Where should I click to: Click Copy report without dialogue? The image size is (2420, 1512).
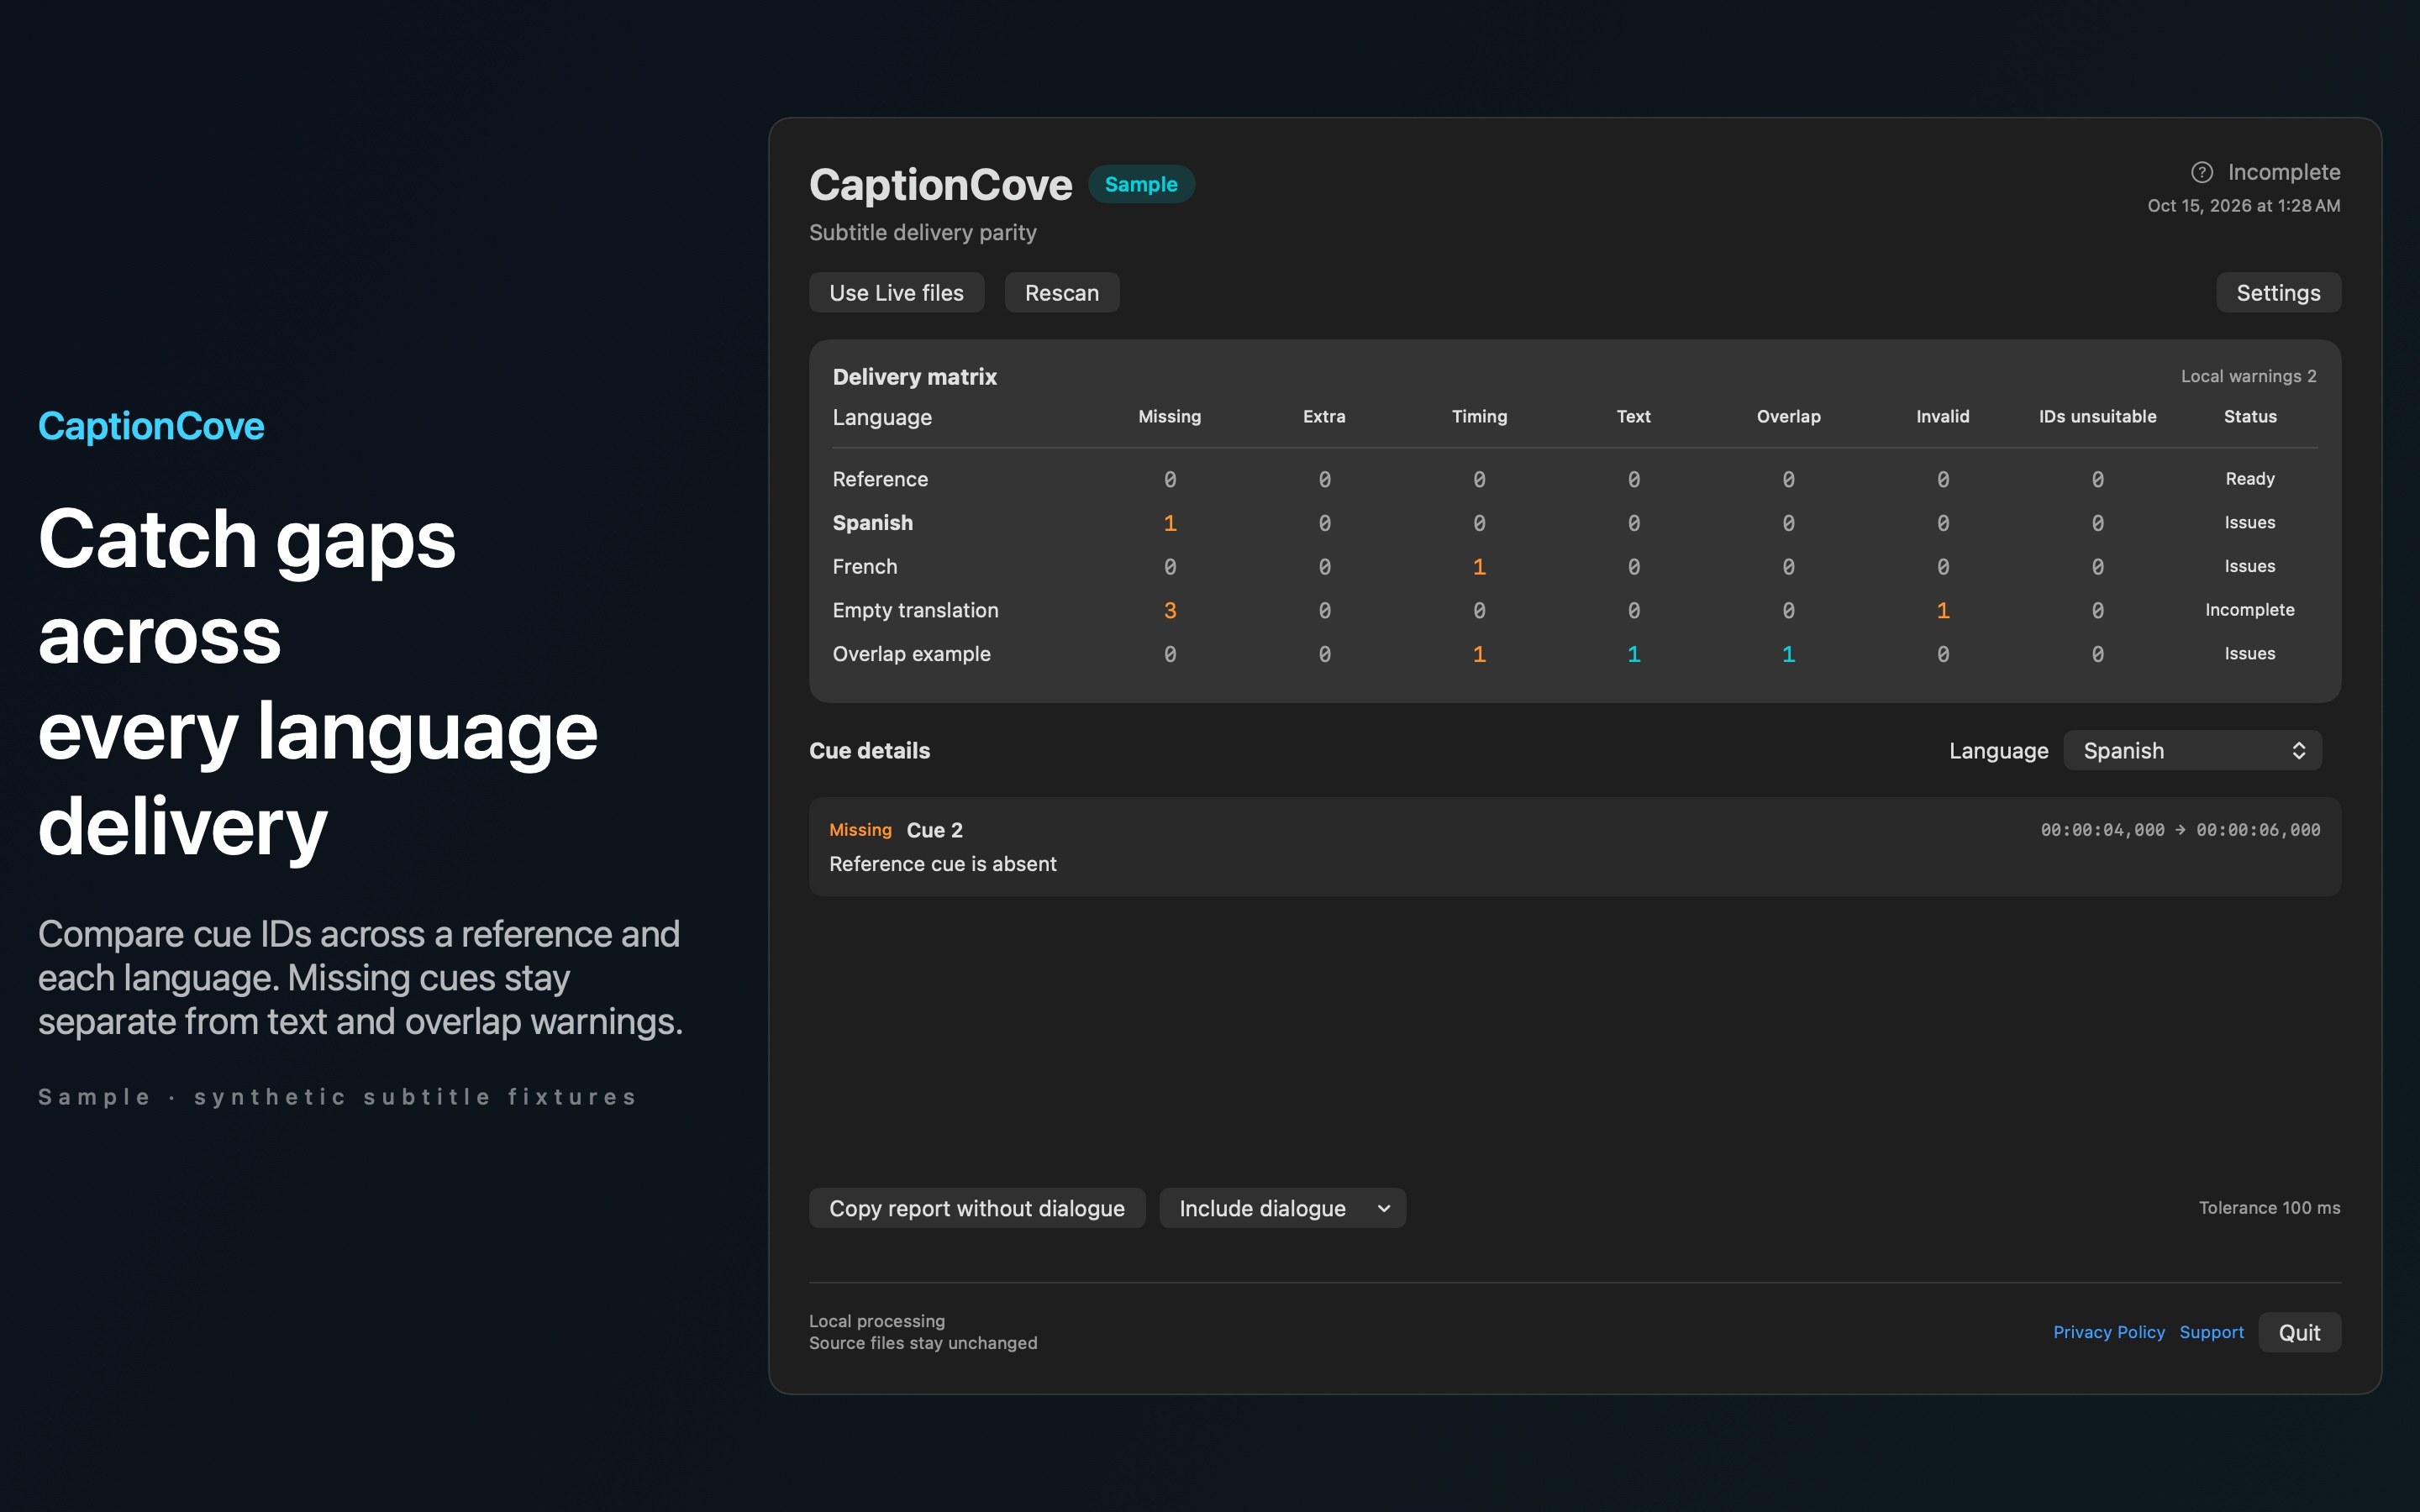pos(977,1208)
